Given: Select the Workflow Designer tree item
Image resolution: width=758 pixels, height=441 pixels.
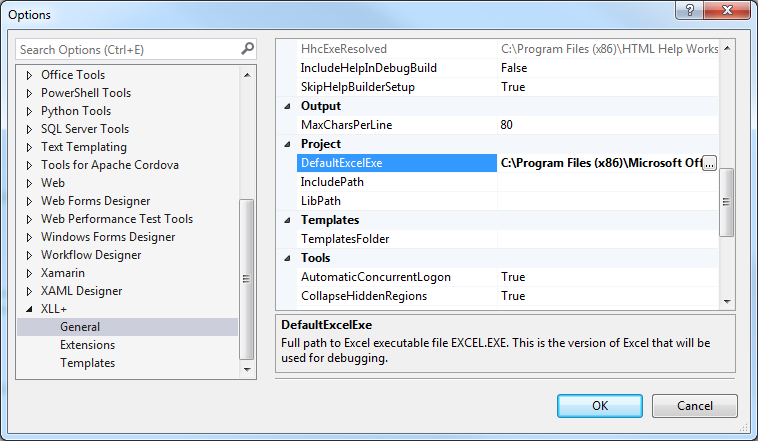Looking at the screenshot, I should tap(91, 255).
